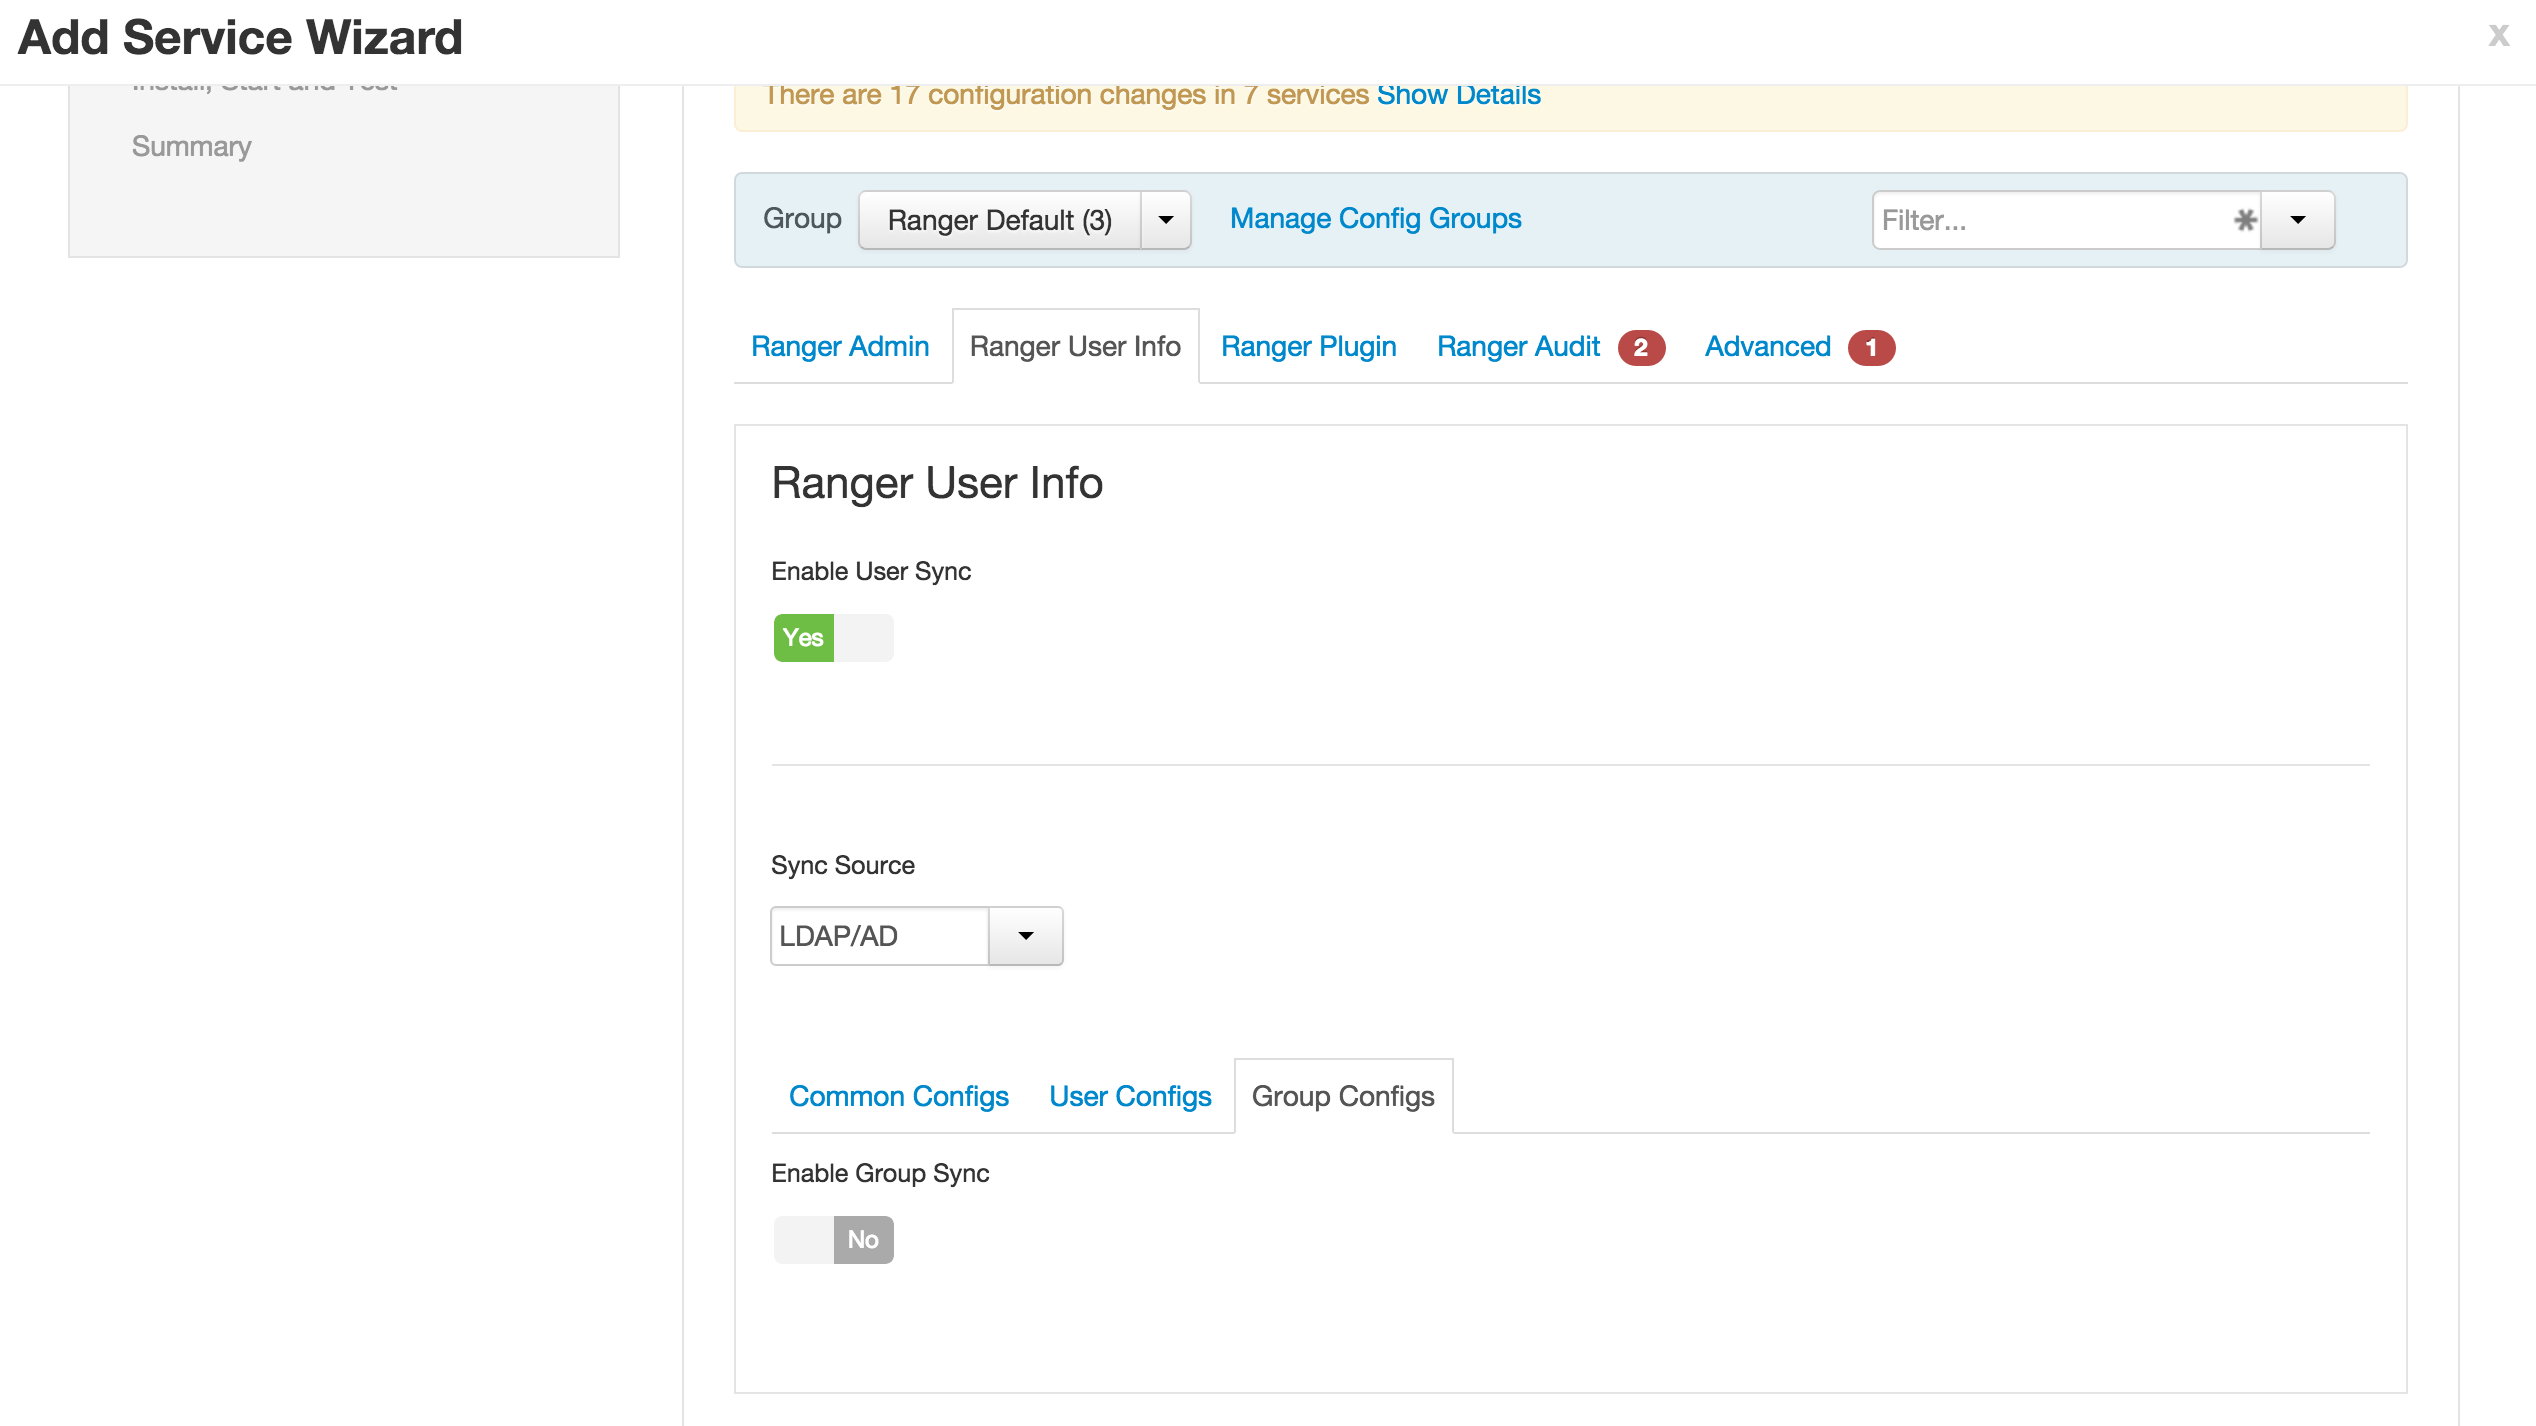Switch to Common Configs sub-tab
2536x1426 pixels.
898,1097
